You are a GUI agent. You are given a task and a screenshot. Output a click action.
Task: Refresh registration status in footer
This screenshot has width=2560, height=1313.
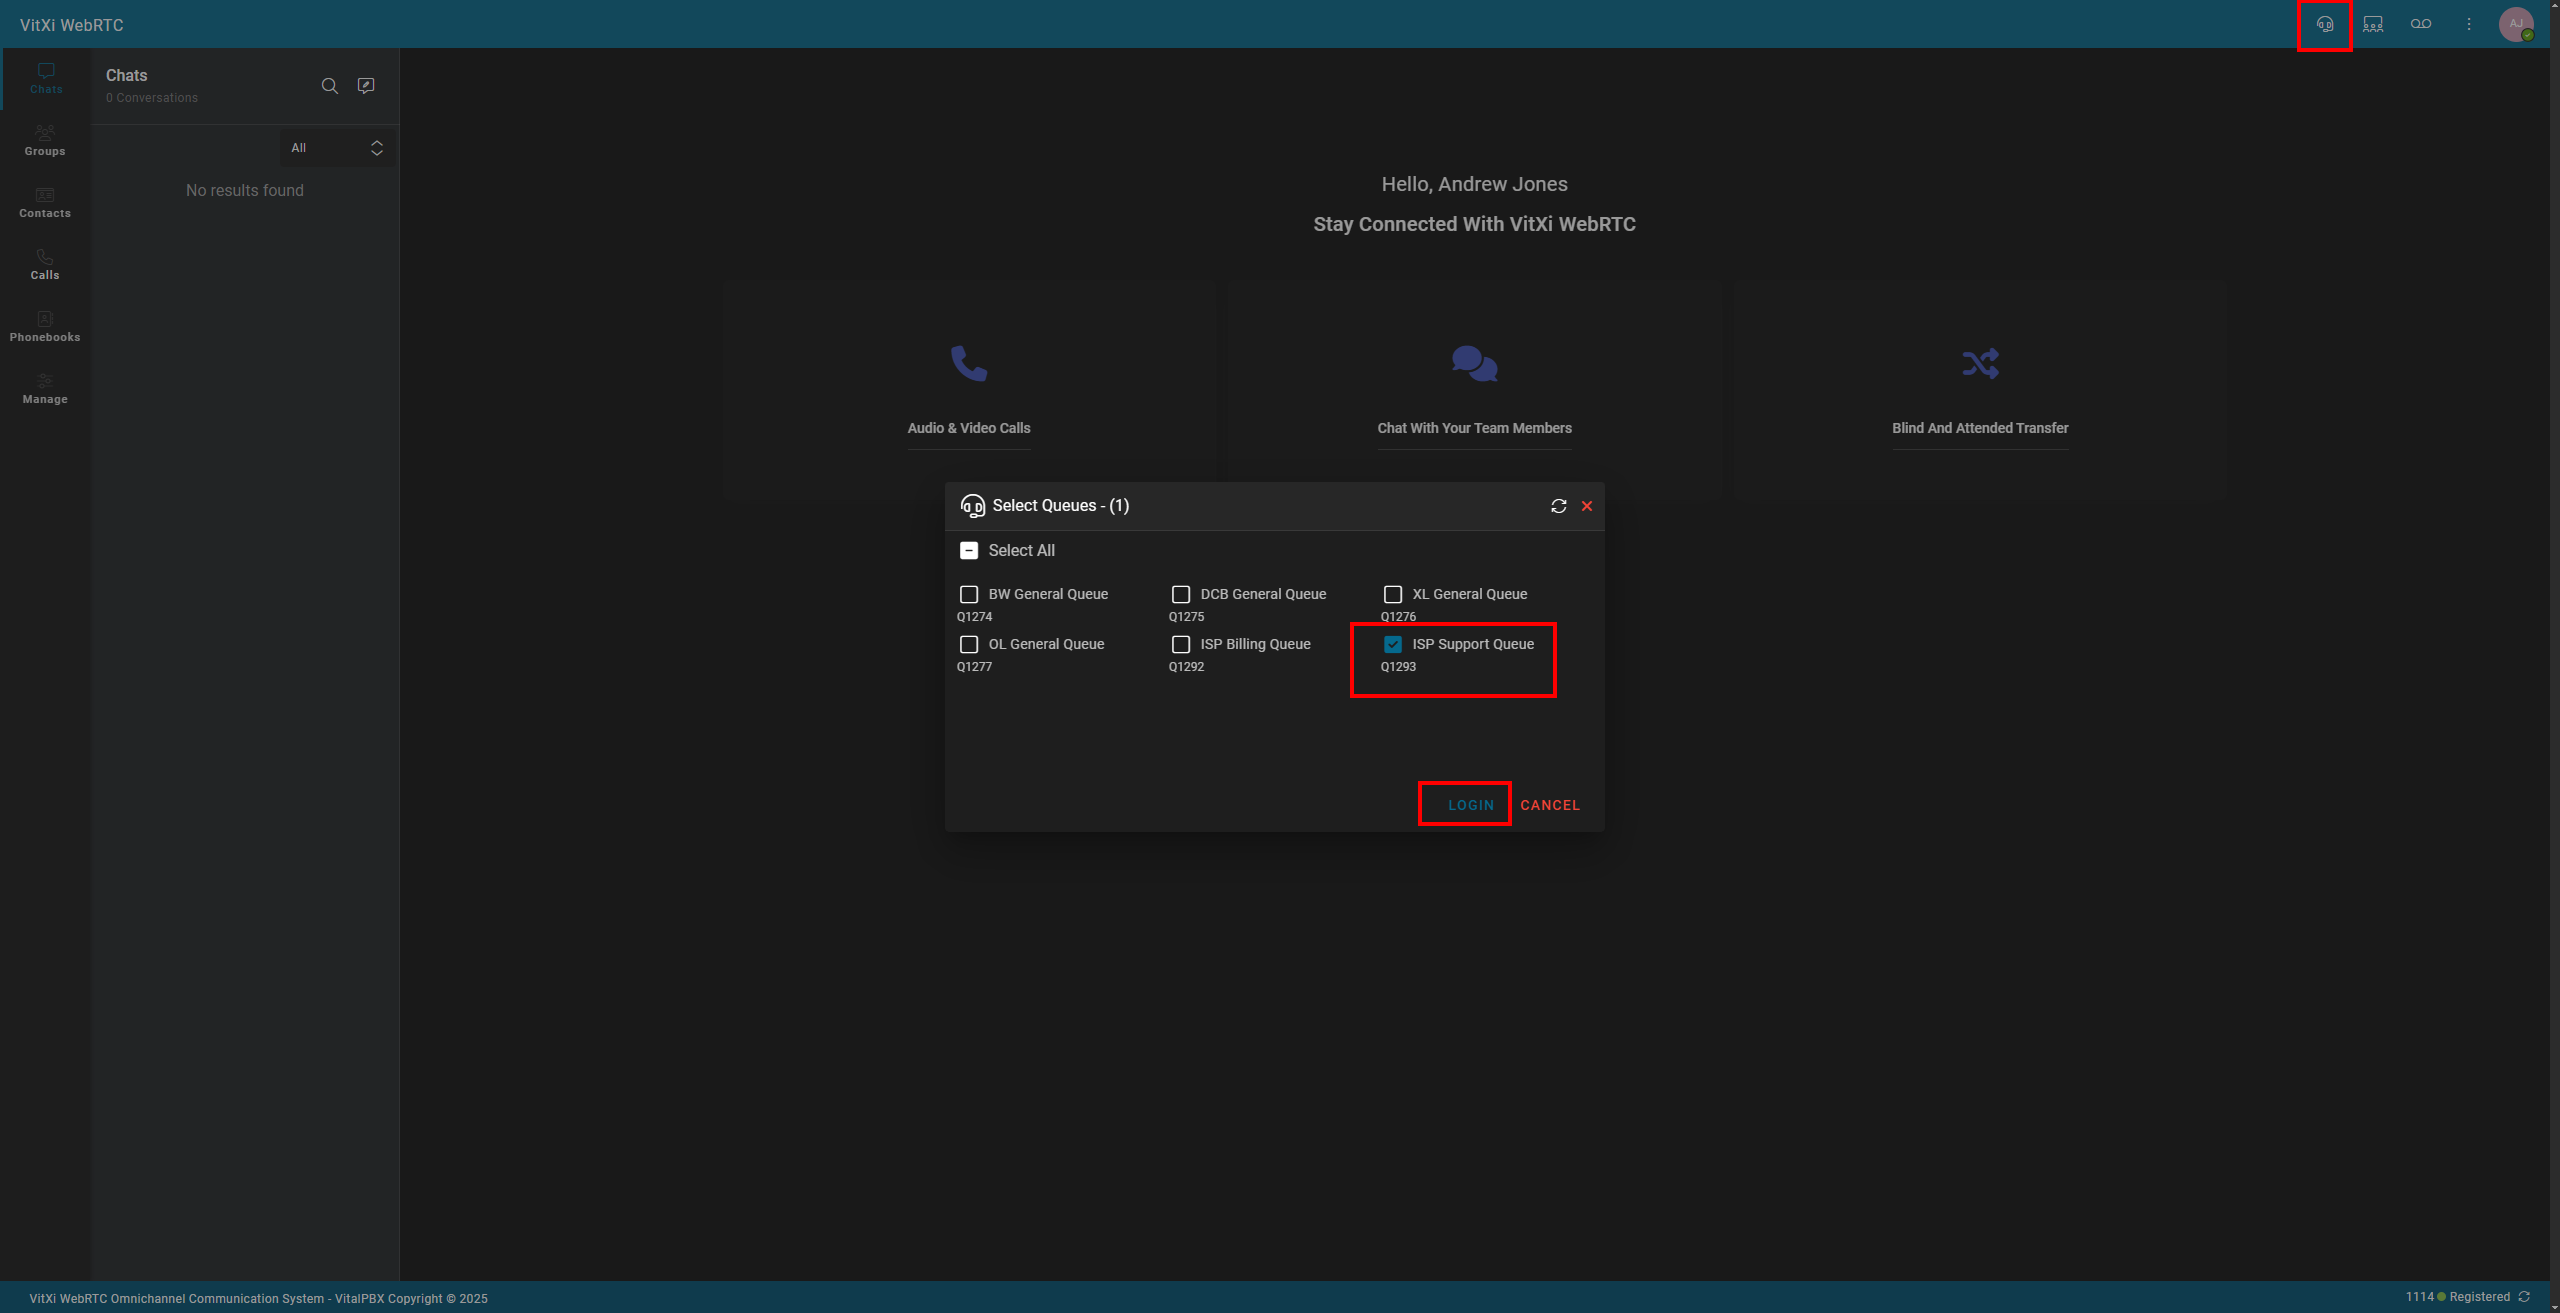2524,1297
